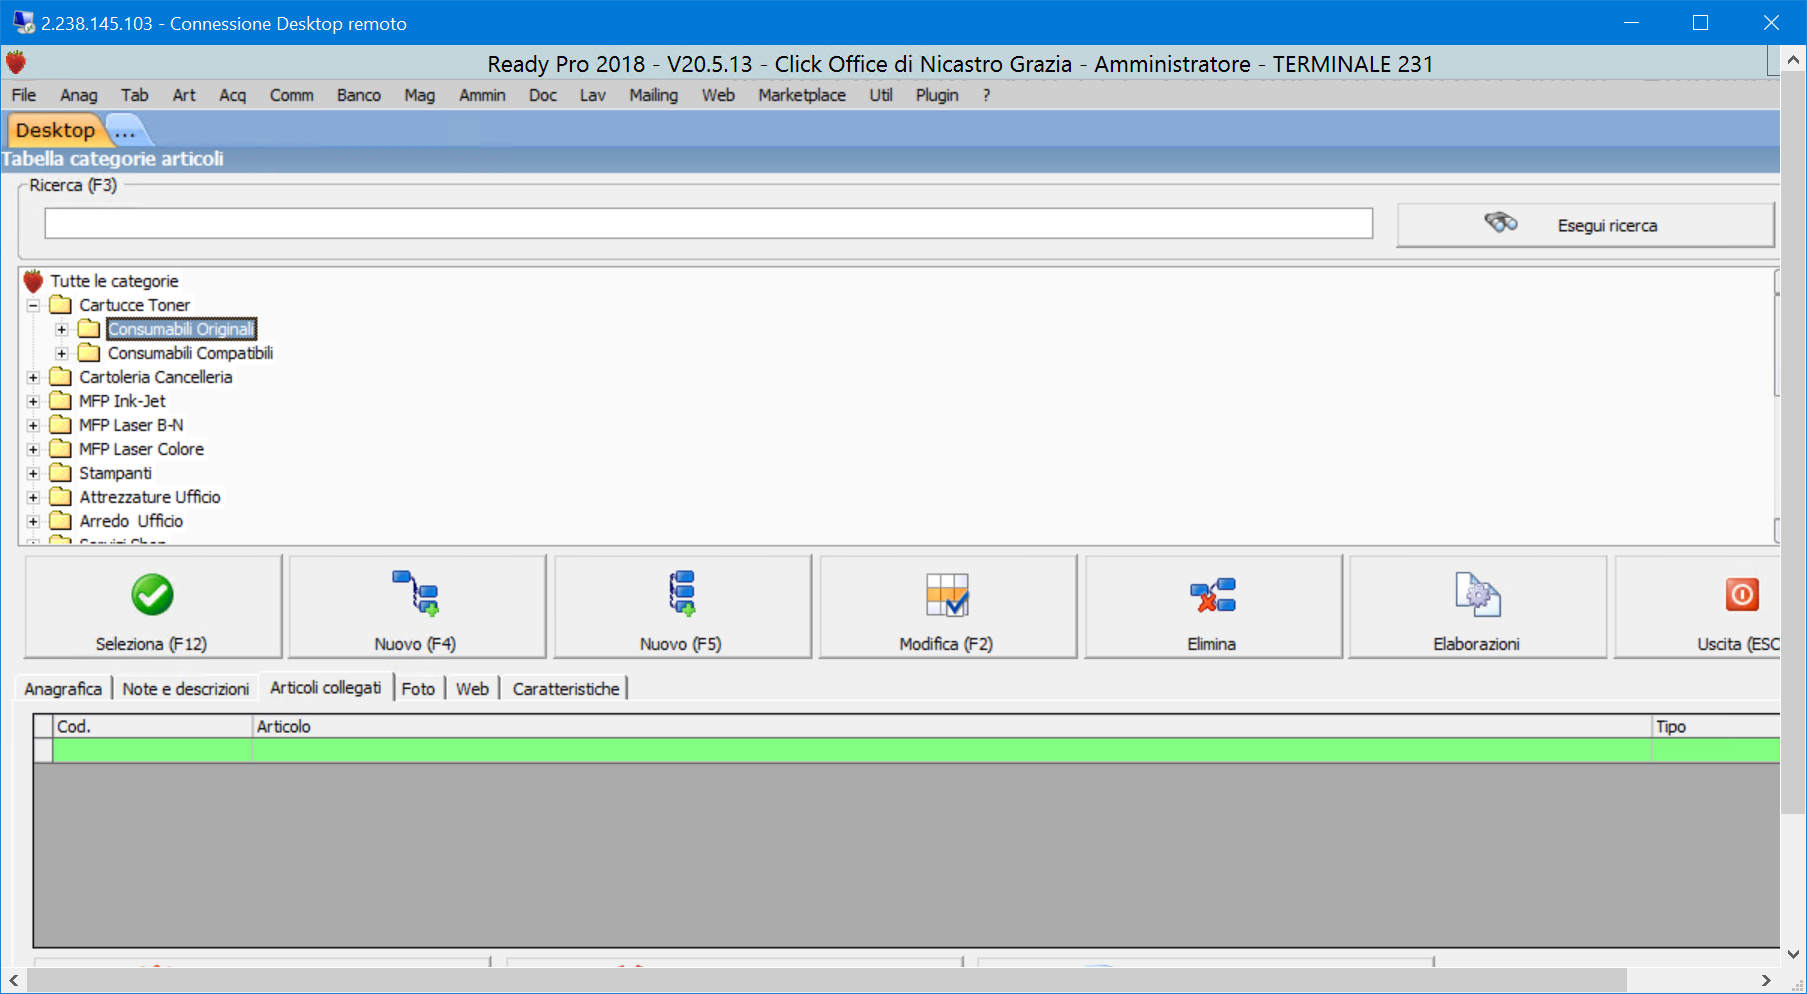Open the Mailing menu
The image size is (1807, 994).
click(654, 95)
